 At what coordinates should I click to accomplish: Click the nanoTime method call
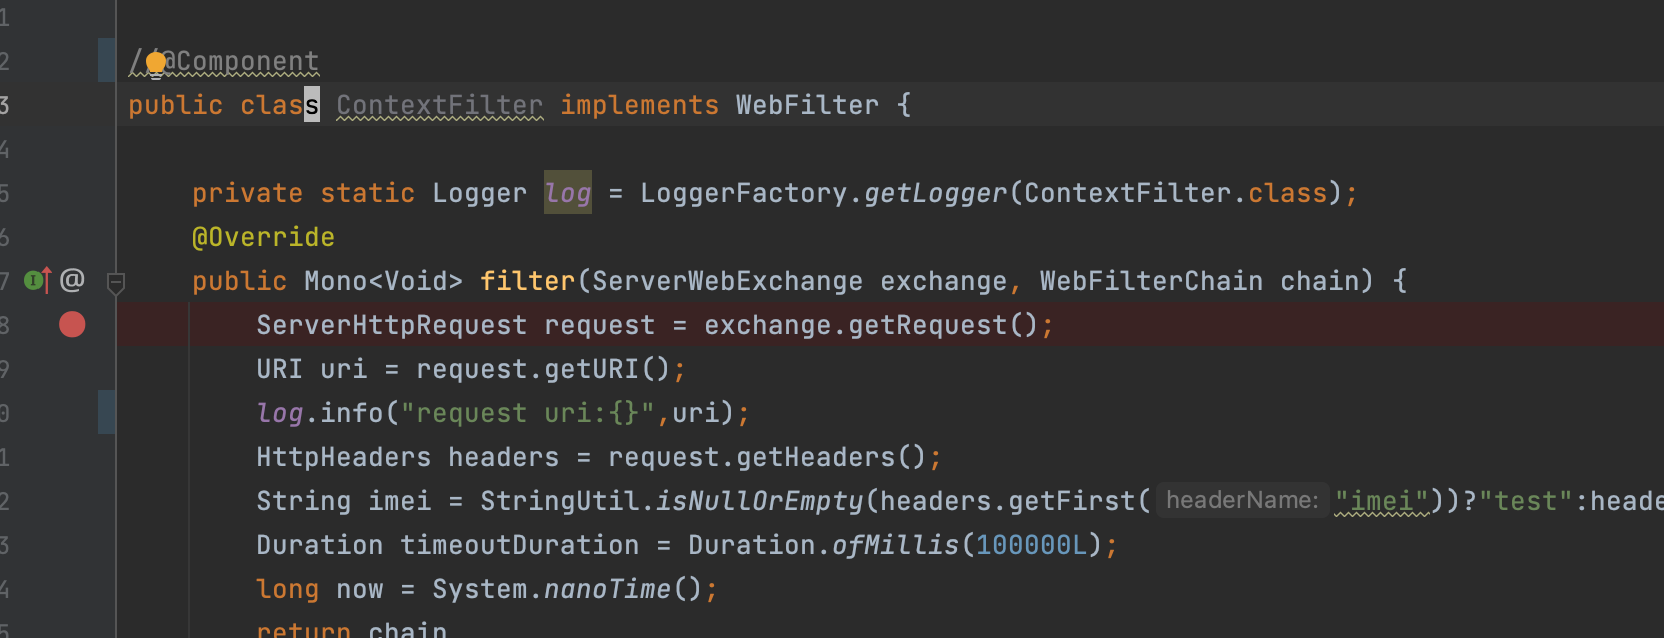(608, 589)
